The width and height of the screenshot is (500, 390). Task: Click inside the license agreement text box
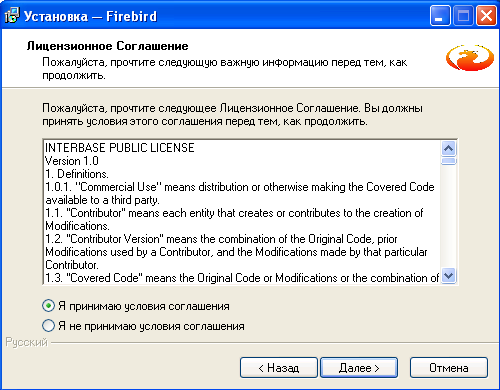[242, 212]
